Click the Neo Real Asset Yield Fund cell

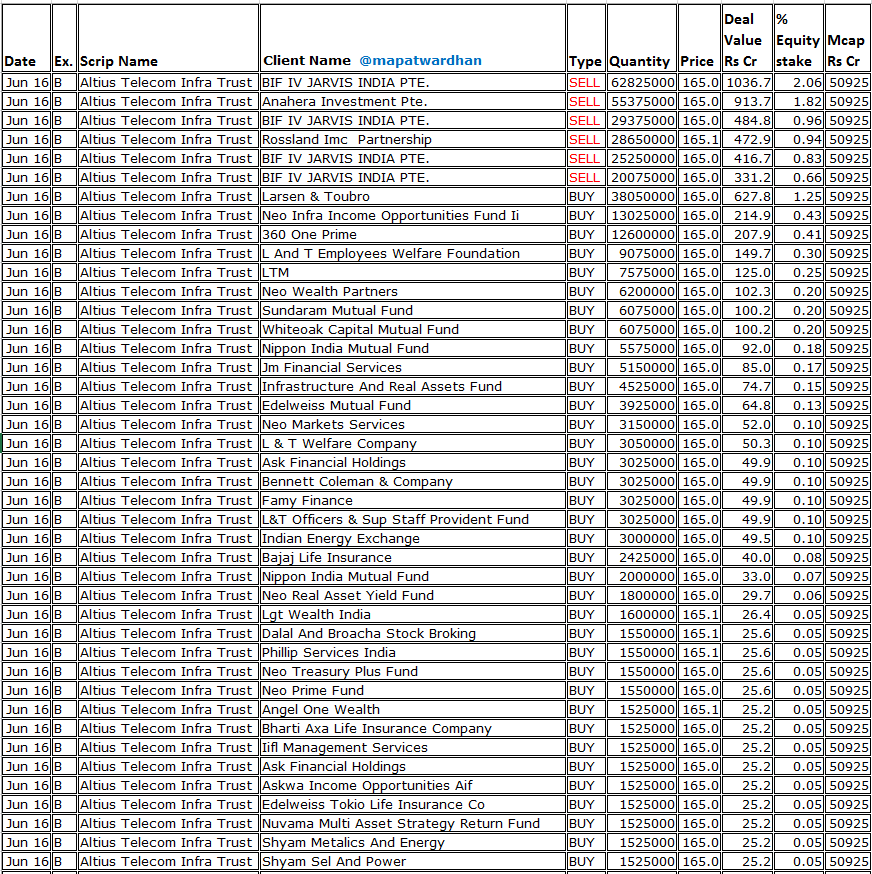pyautogui.click(x=413, y=595)
